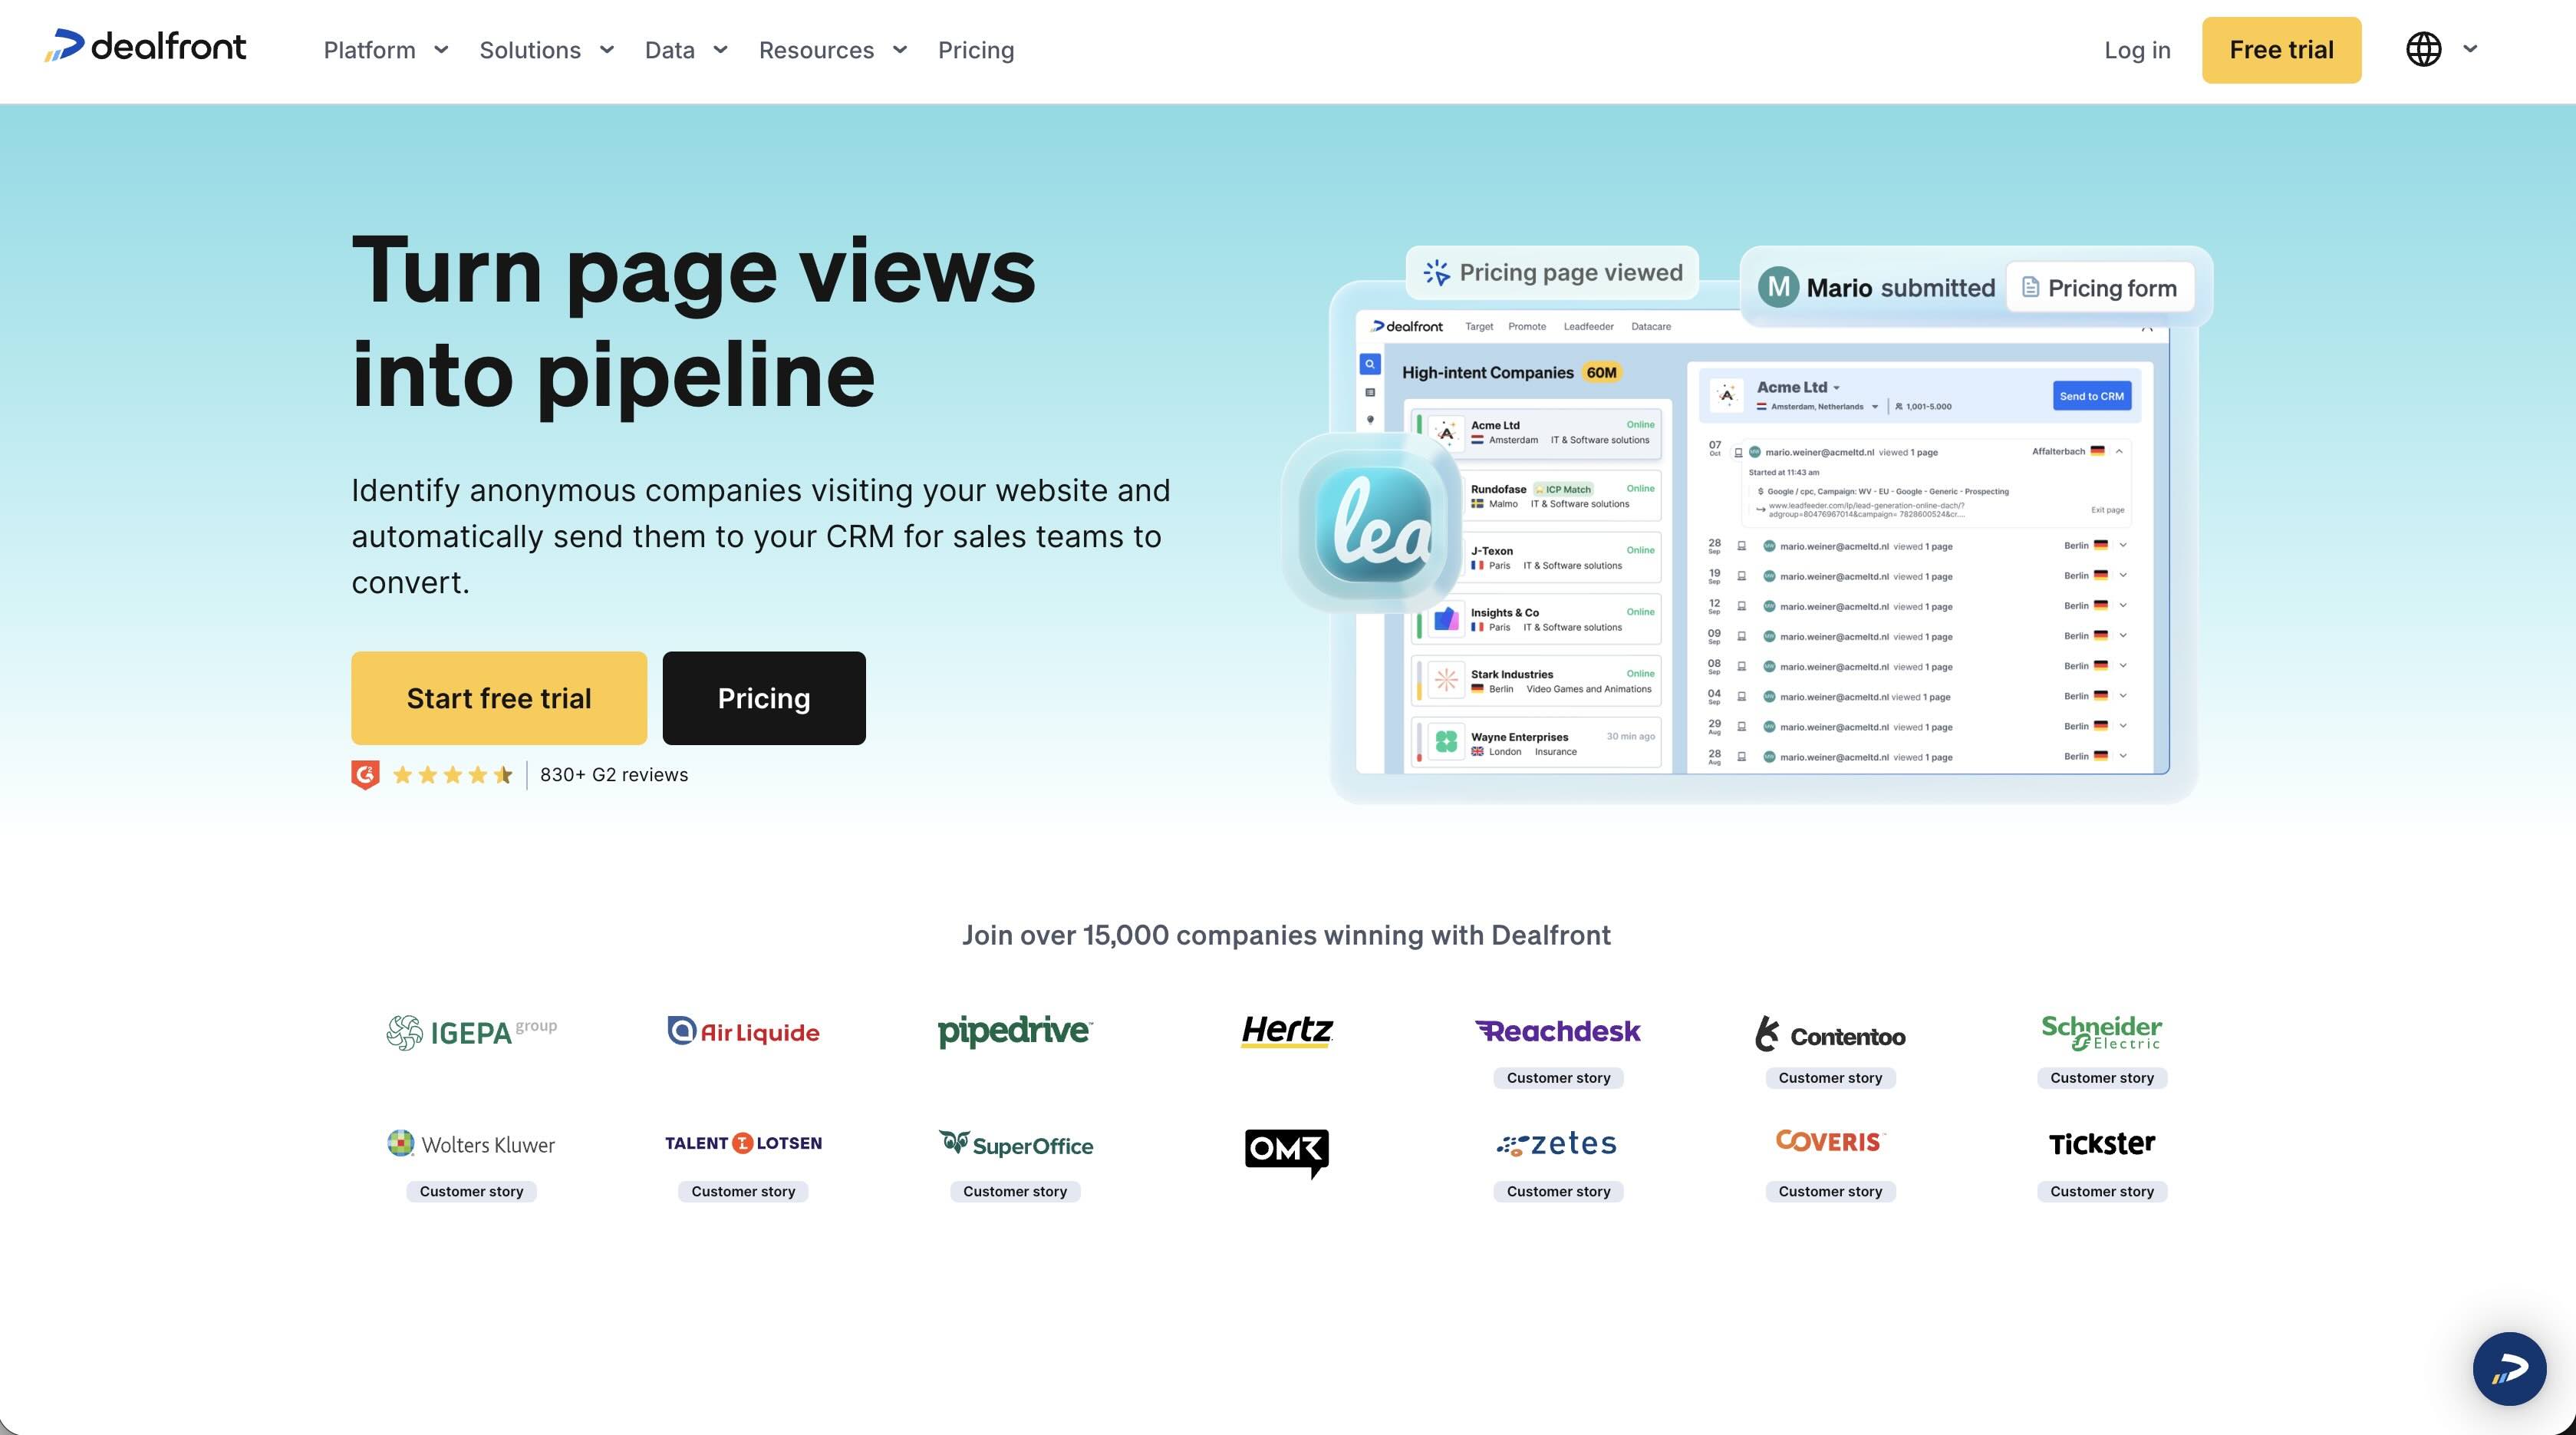Click the G2 badge icon next to reviews
The height and width of the screenshot is (1435, 2576).
366,774
